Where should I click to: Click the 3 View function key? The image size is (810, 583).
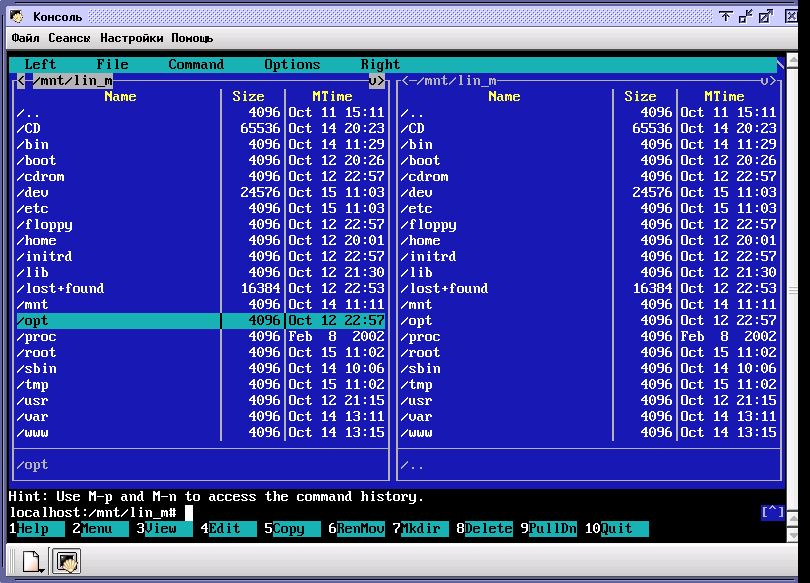(x=165, y=529)
